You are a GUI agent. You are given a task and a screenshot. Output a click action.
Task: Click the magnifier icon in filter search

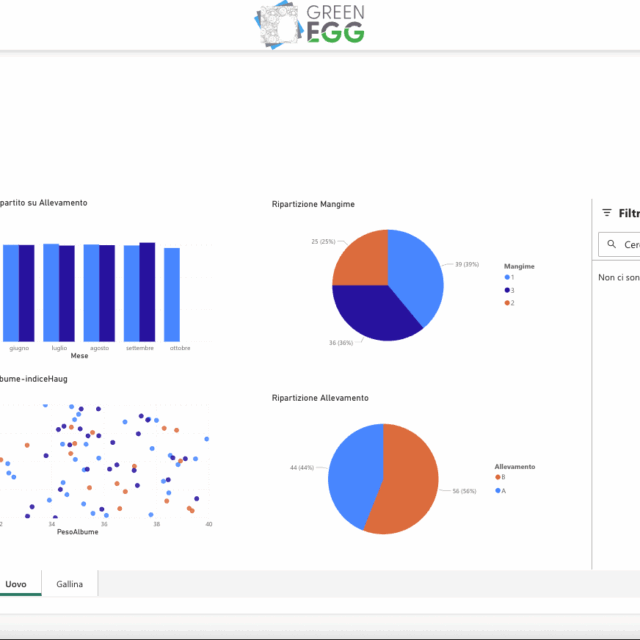coord(611,245)
